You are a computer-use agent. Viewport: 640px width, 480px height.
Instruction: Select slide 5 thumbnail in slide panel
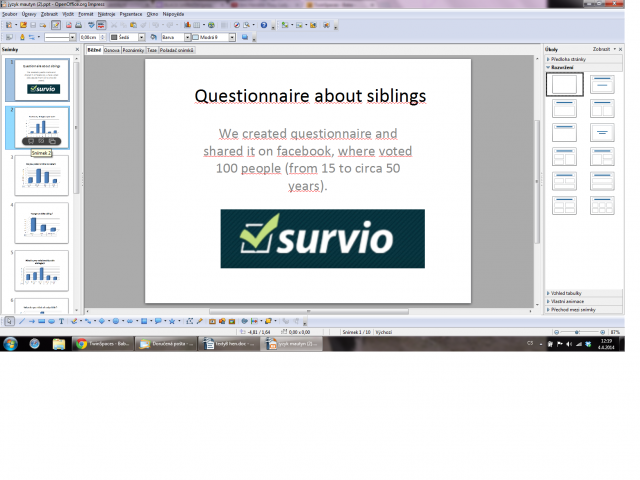pyautogui.click(x=42, y=271)
